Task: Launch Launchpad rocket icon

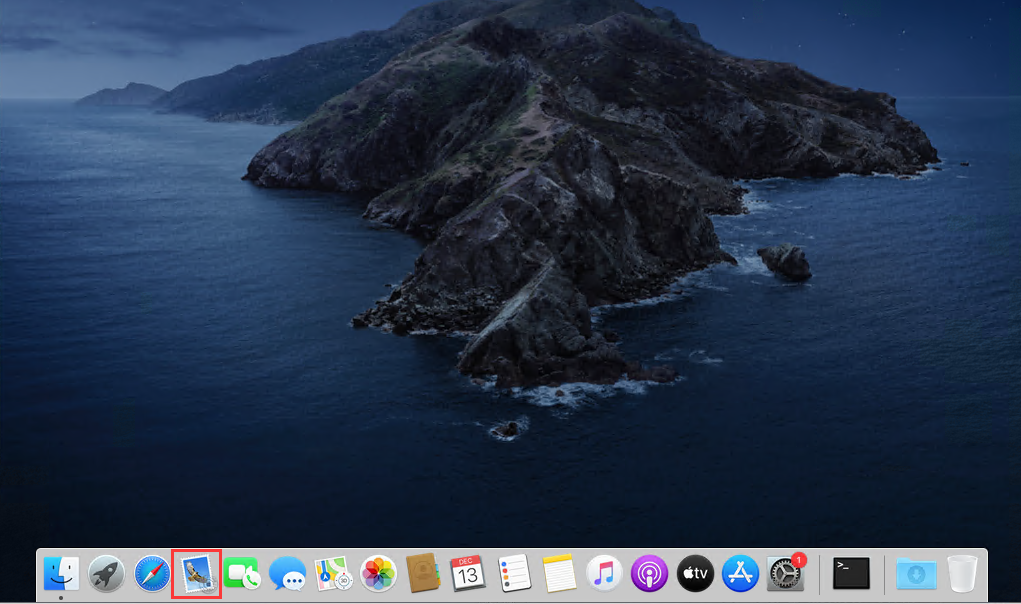Action: [x=107, y=573]
